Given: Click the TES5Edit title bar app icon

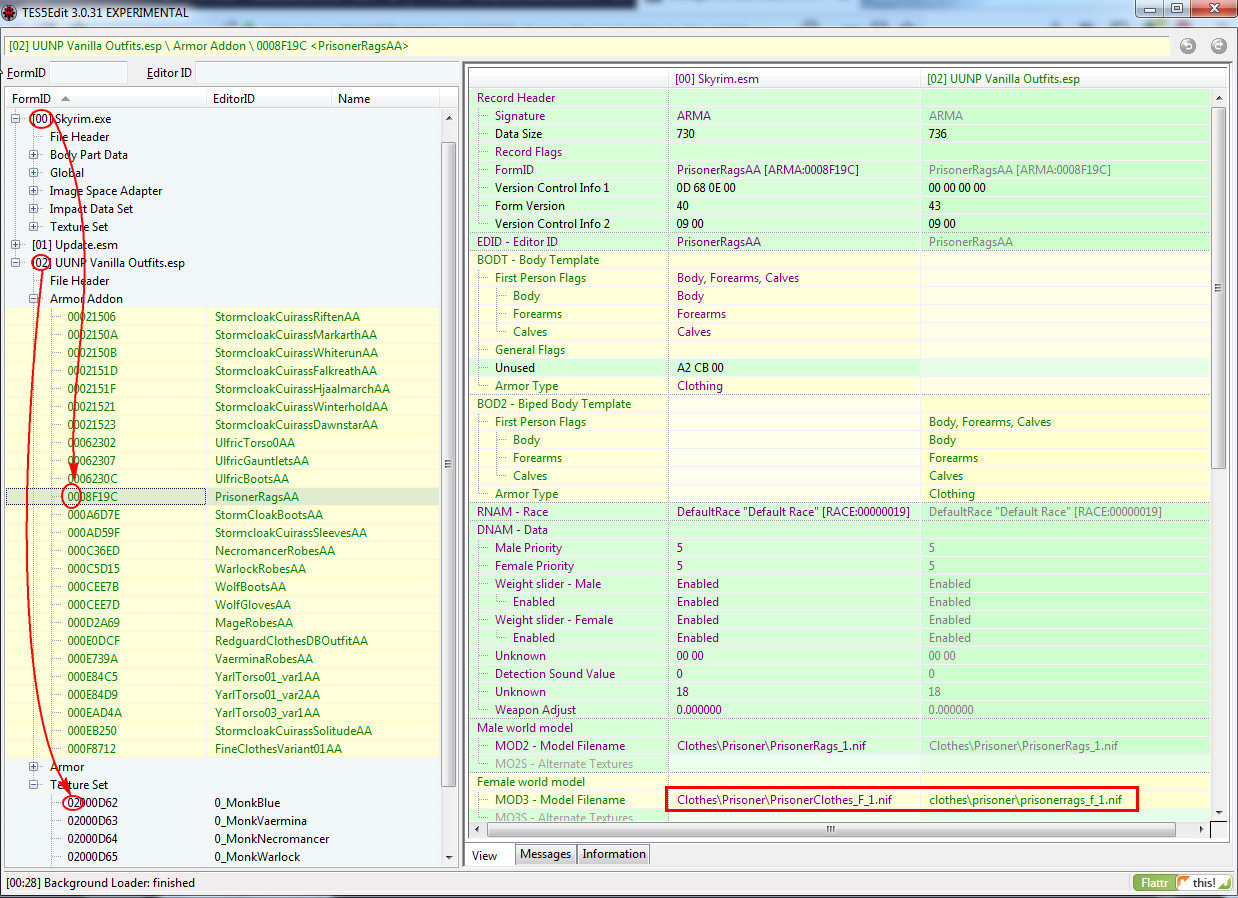Looking at the screenshot, I should pyautogui.click(x=10, y=11).
